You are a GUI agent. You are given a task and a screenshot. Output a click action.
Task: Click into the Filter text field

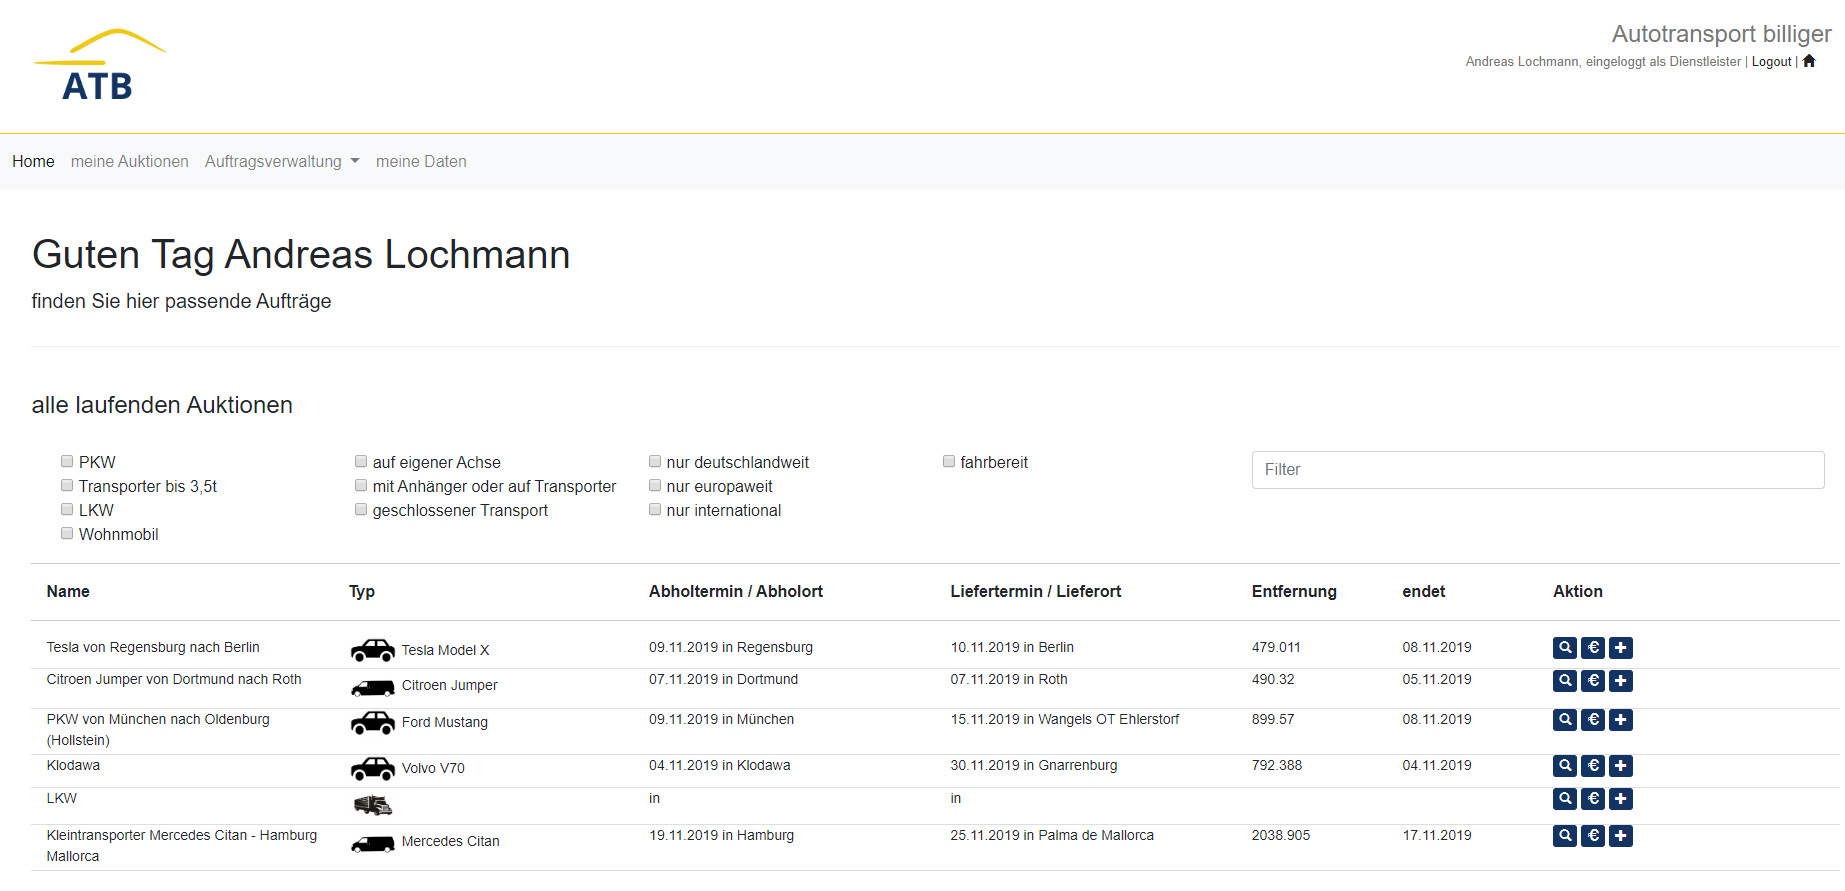tap(1537, 470)
